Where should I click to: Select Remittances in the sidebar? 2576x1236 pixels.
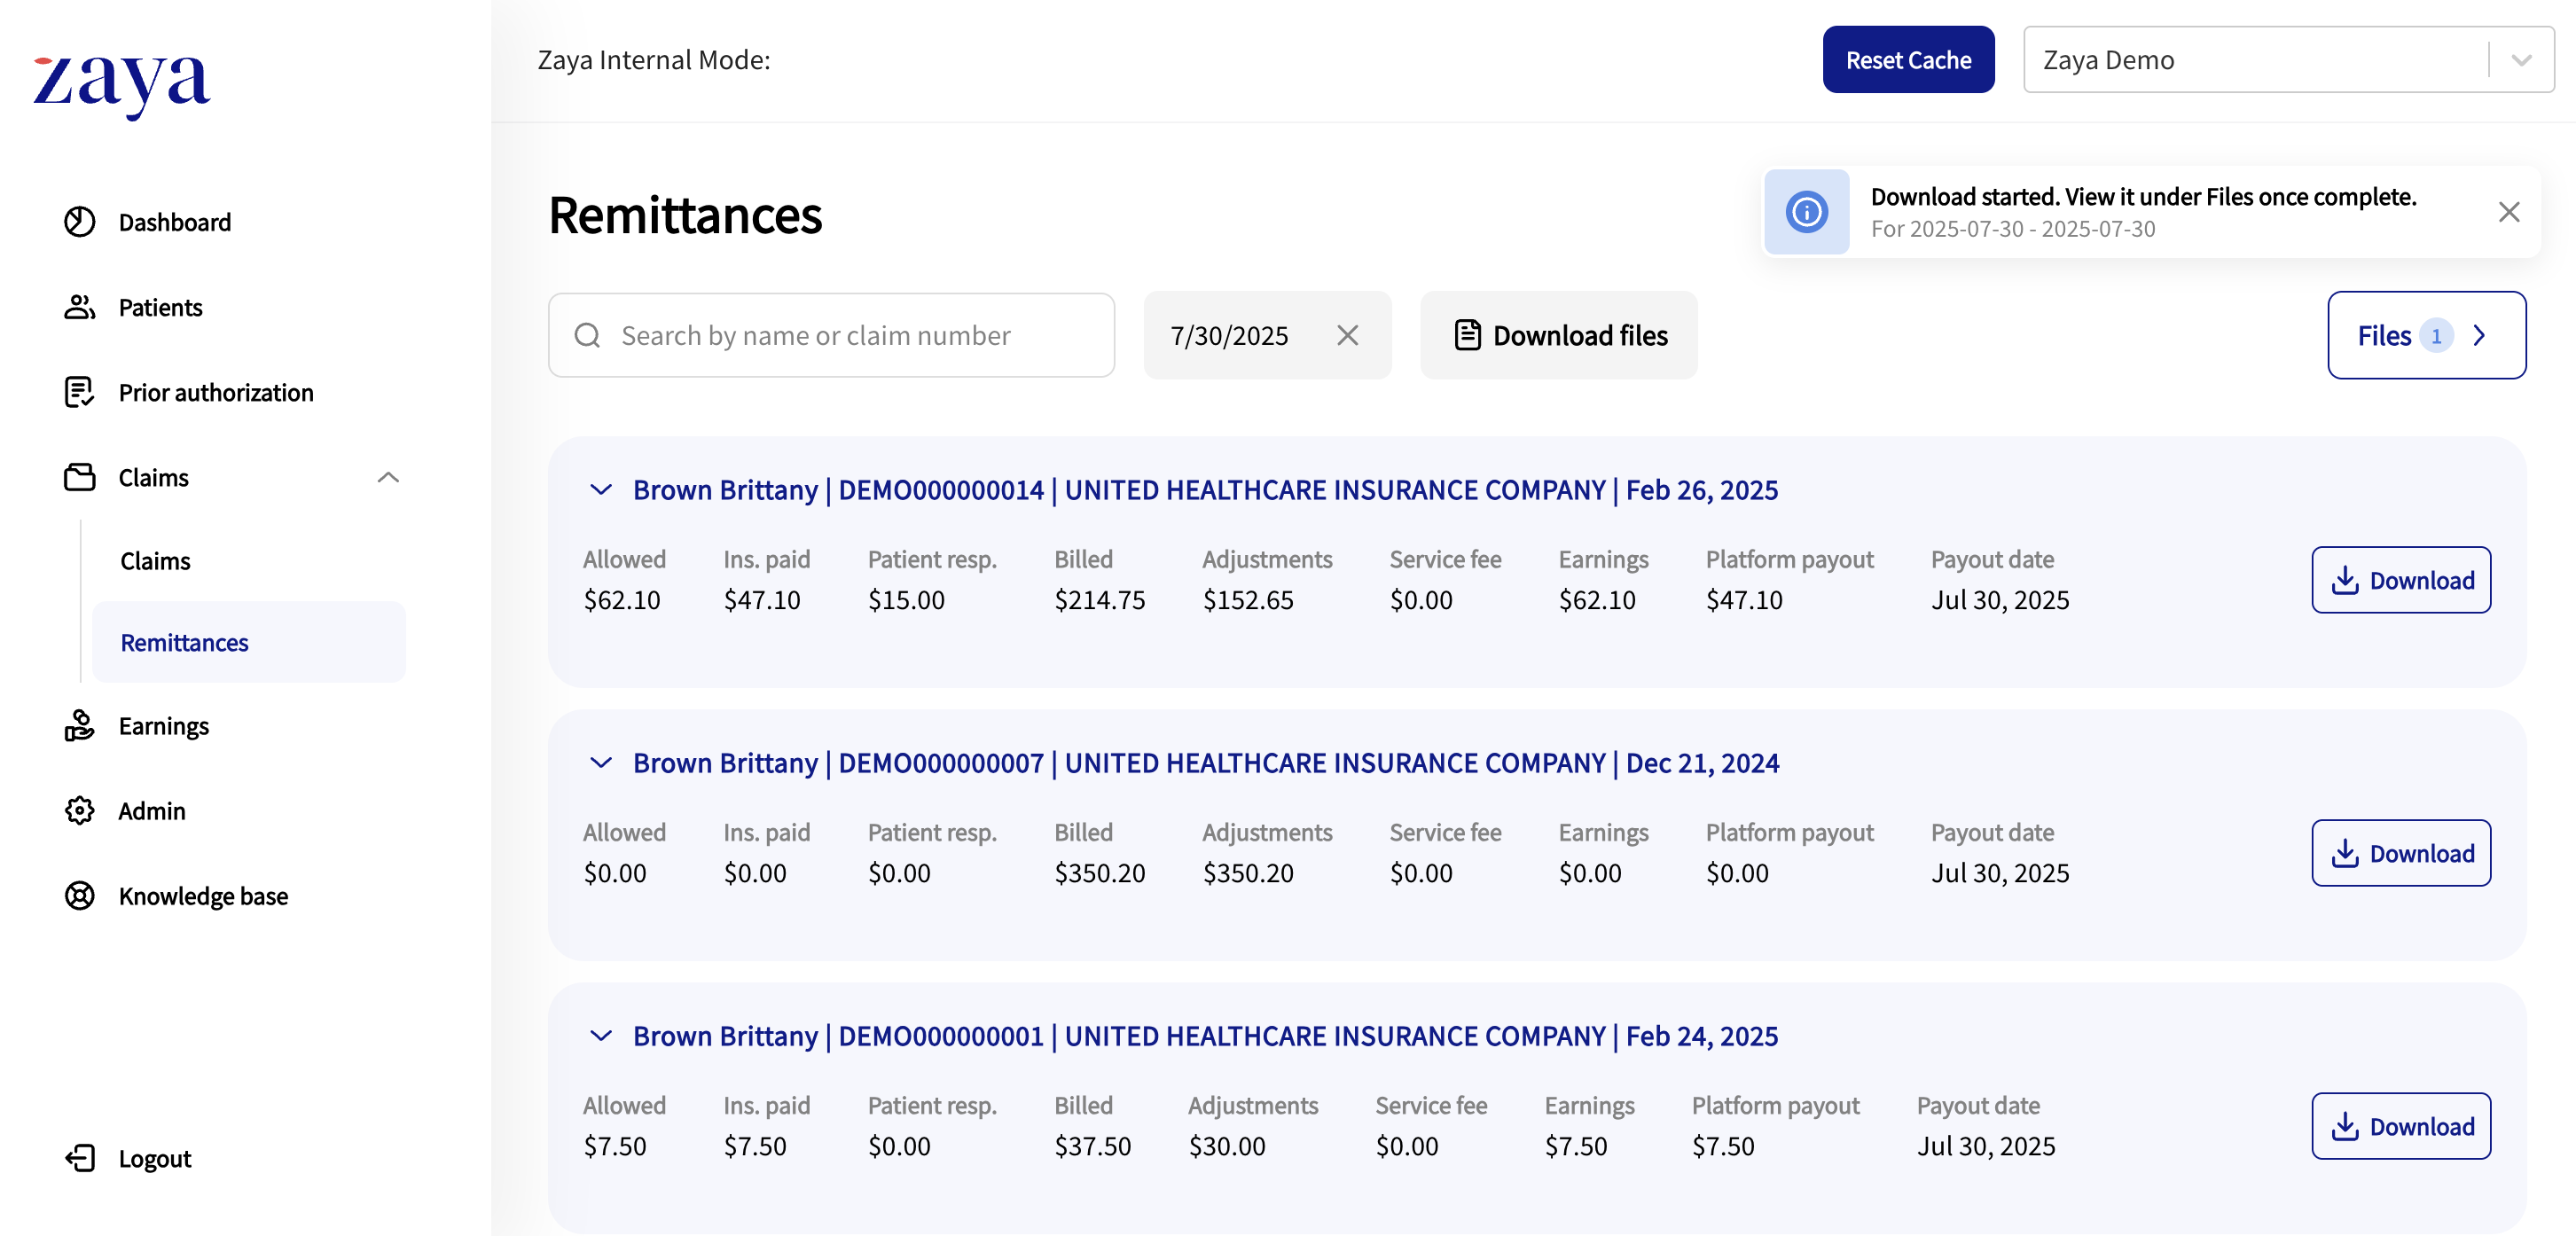[184, 643]
